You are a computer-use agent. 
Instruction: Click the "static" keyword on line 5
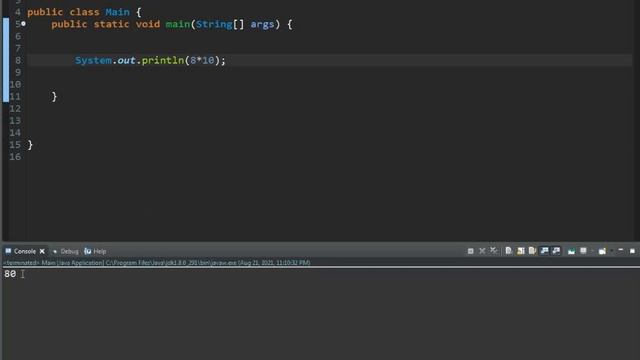tap(111, 24)
